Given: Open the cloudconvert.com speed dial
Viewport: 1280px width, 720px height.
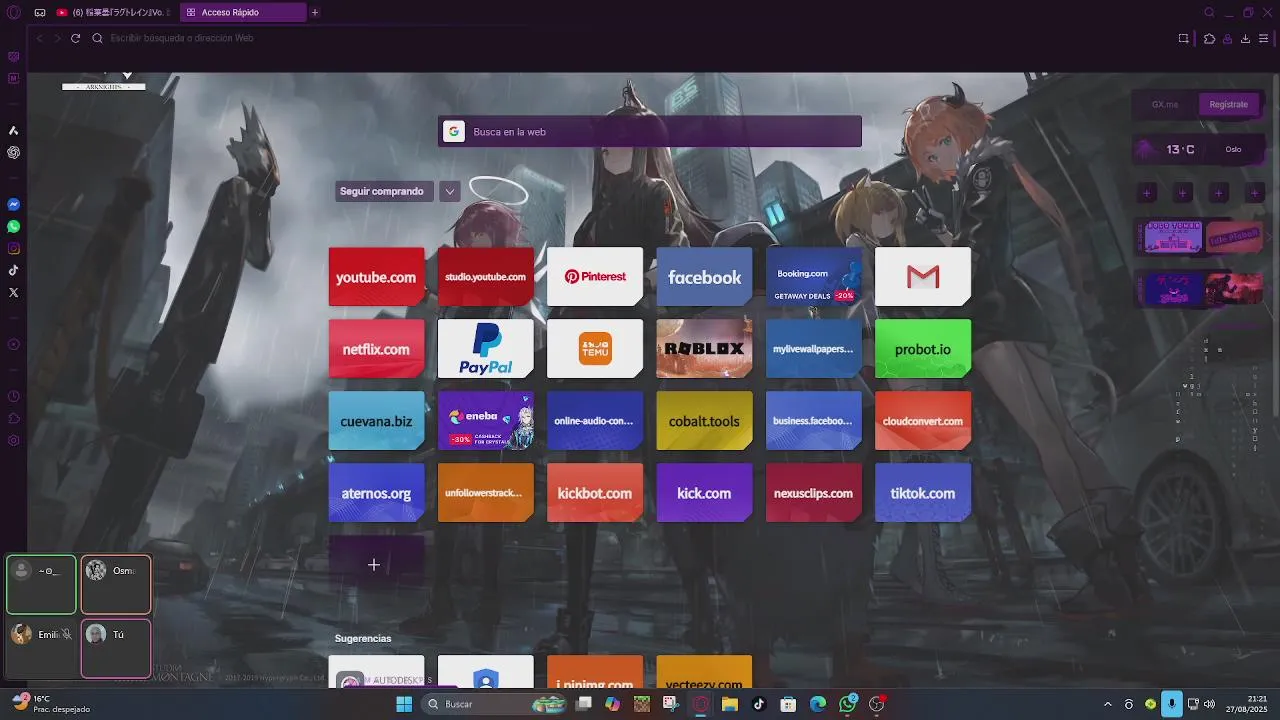Looking at the screenshot, I should pos(923,421).
